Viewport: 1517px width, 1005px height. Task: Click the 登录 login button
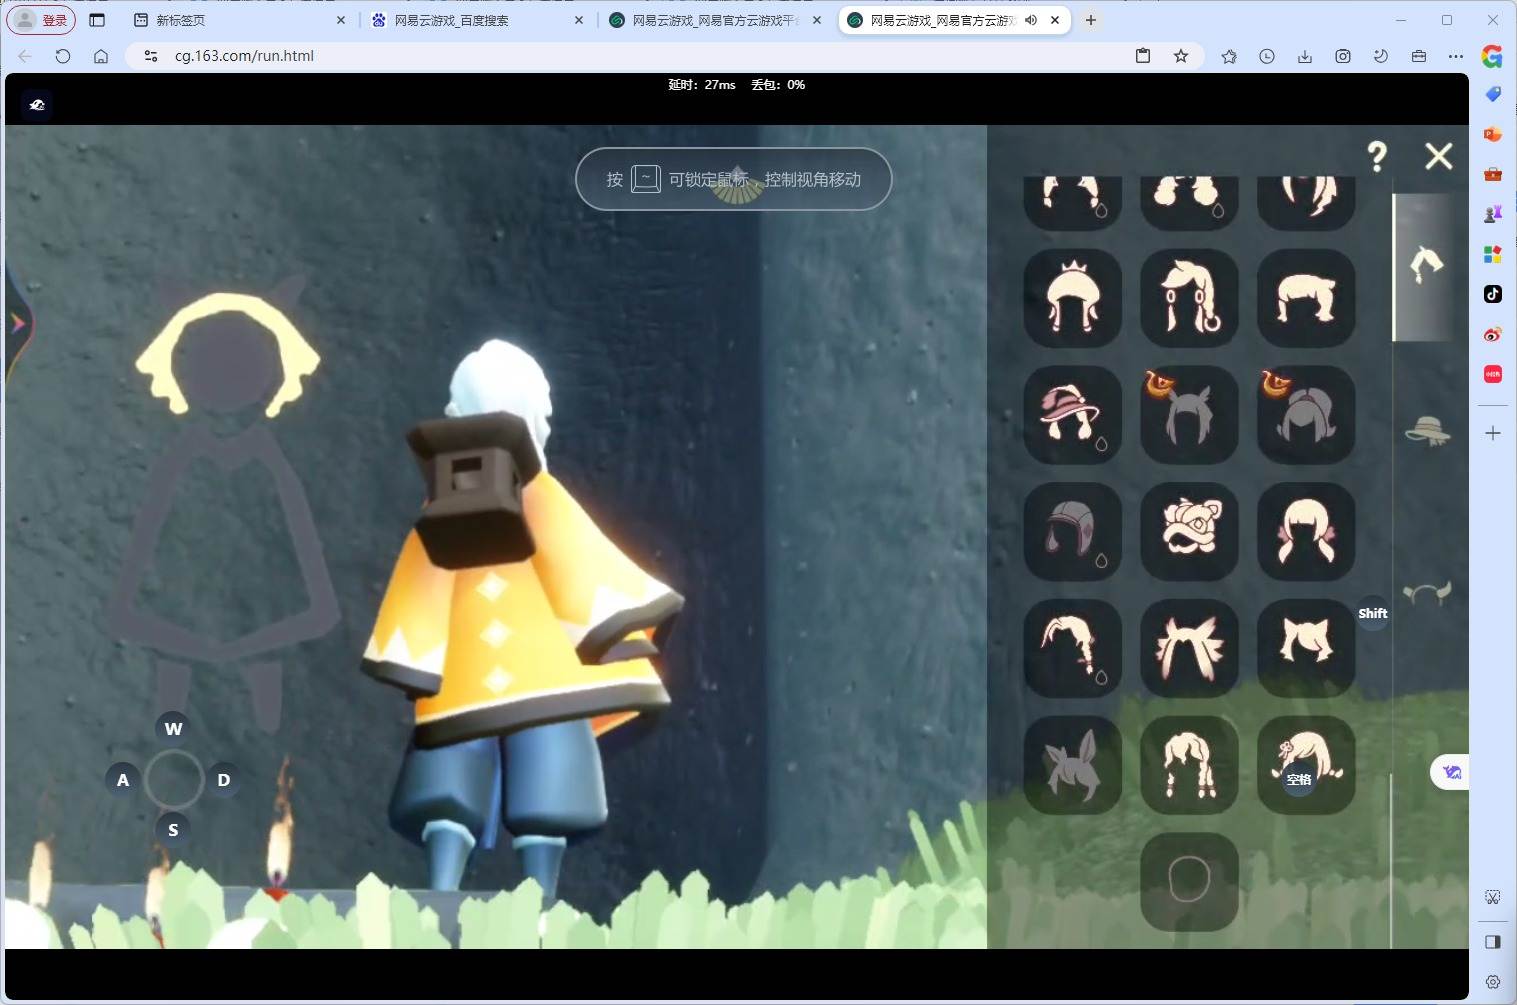pyautogui.click(x=42, y=20)
